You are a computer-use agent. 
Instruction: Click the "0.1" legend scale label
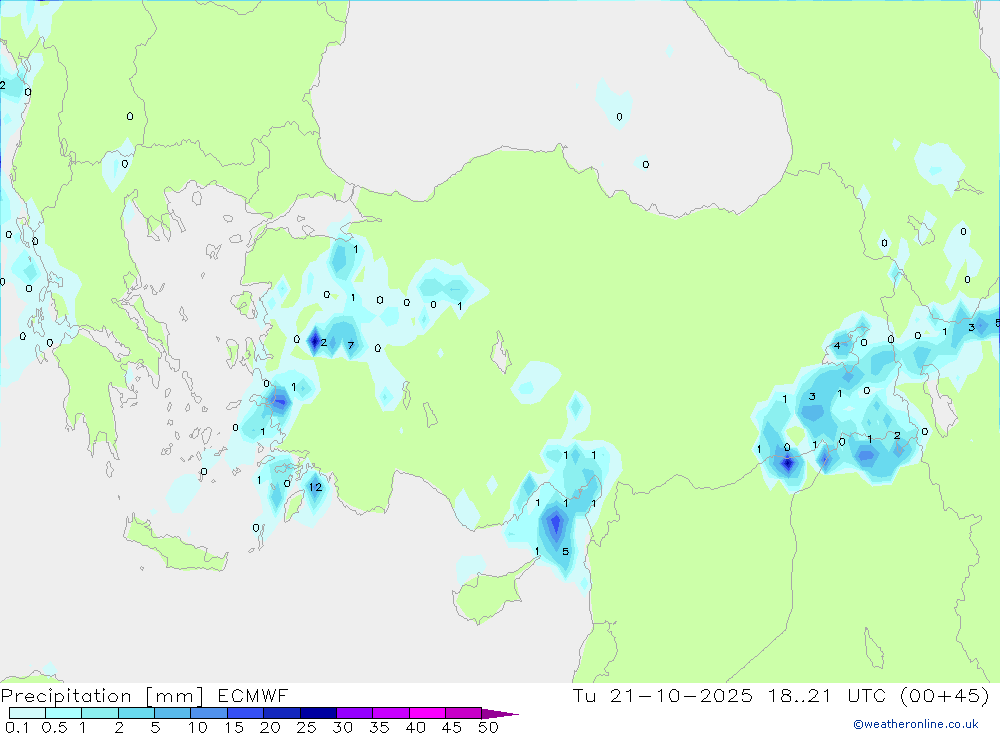click(x=17, y=727)
